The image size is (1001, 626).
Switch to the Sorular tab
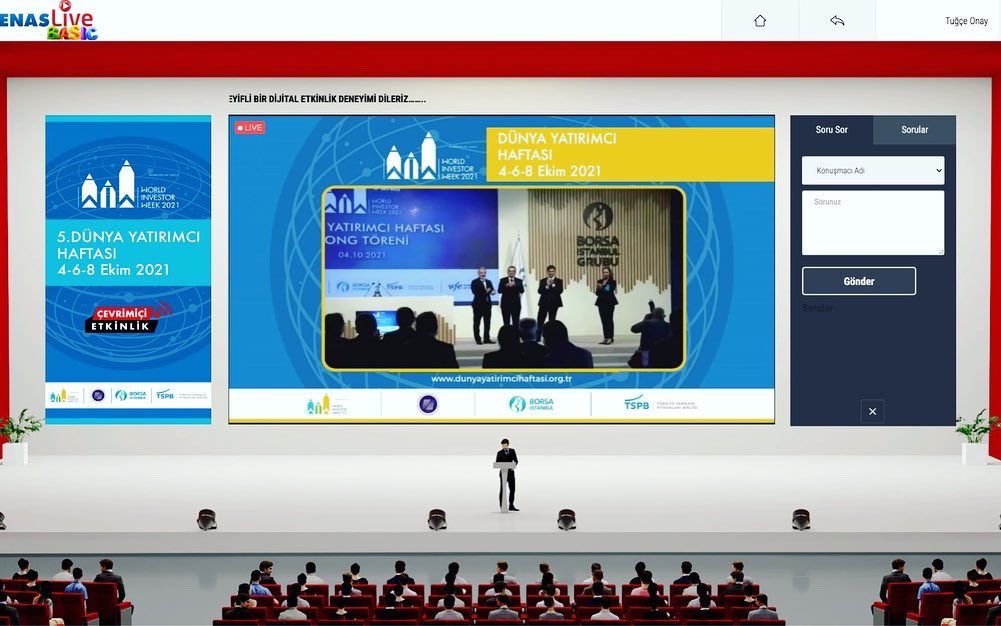[x=914, y=130]
